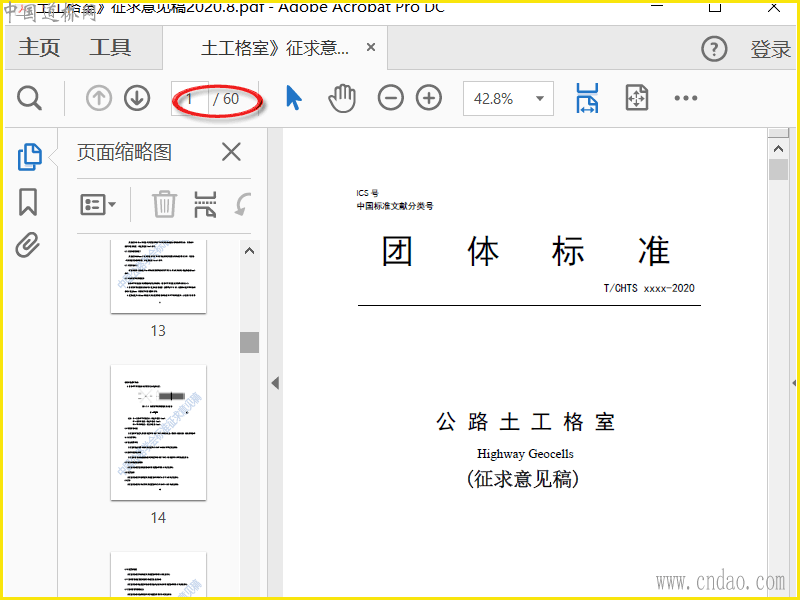
Task: Go to previous page arrow
Action: point(98,98)
